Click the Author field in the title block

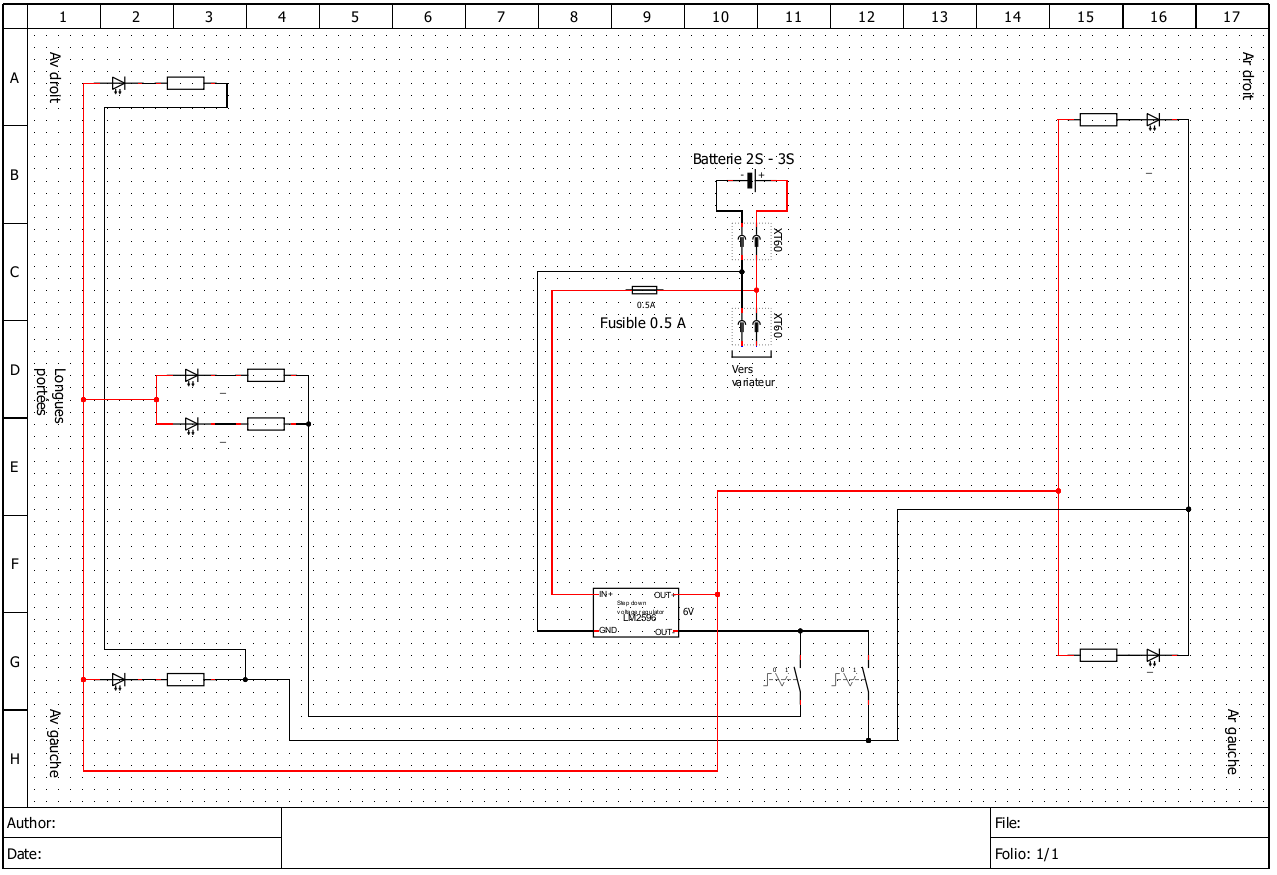[x=143, y=823]
